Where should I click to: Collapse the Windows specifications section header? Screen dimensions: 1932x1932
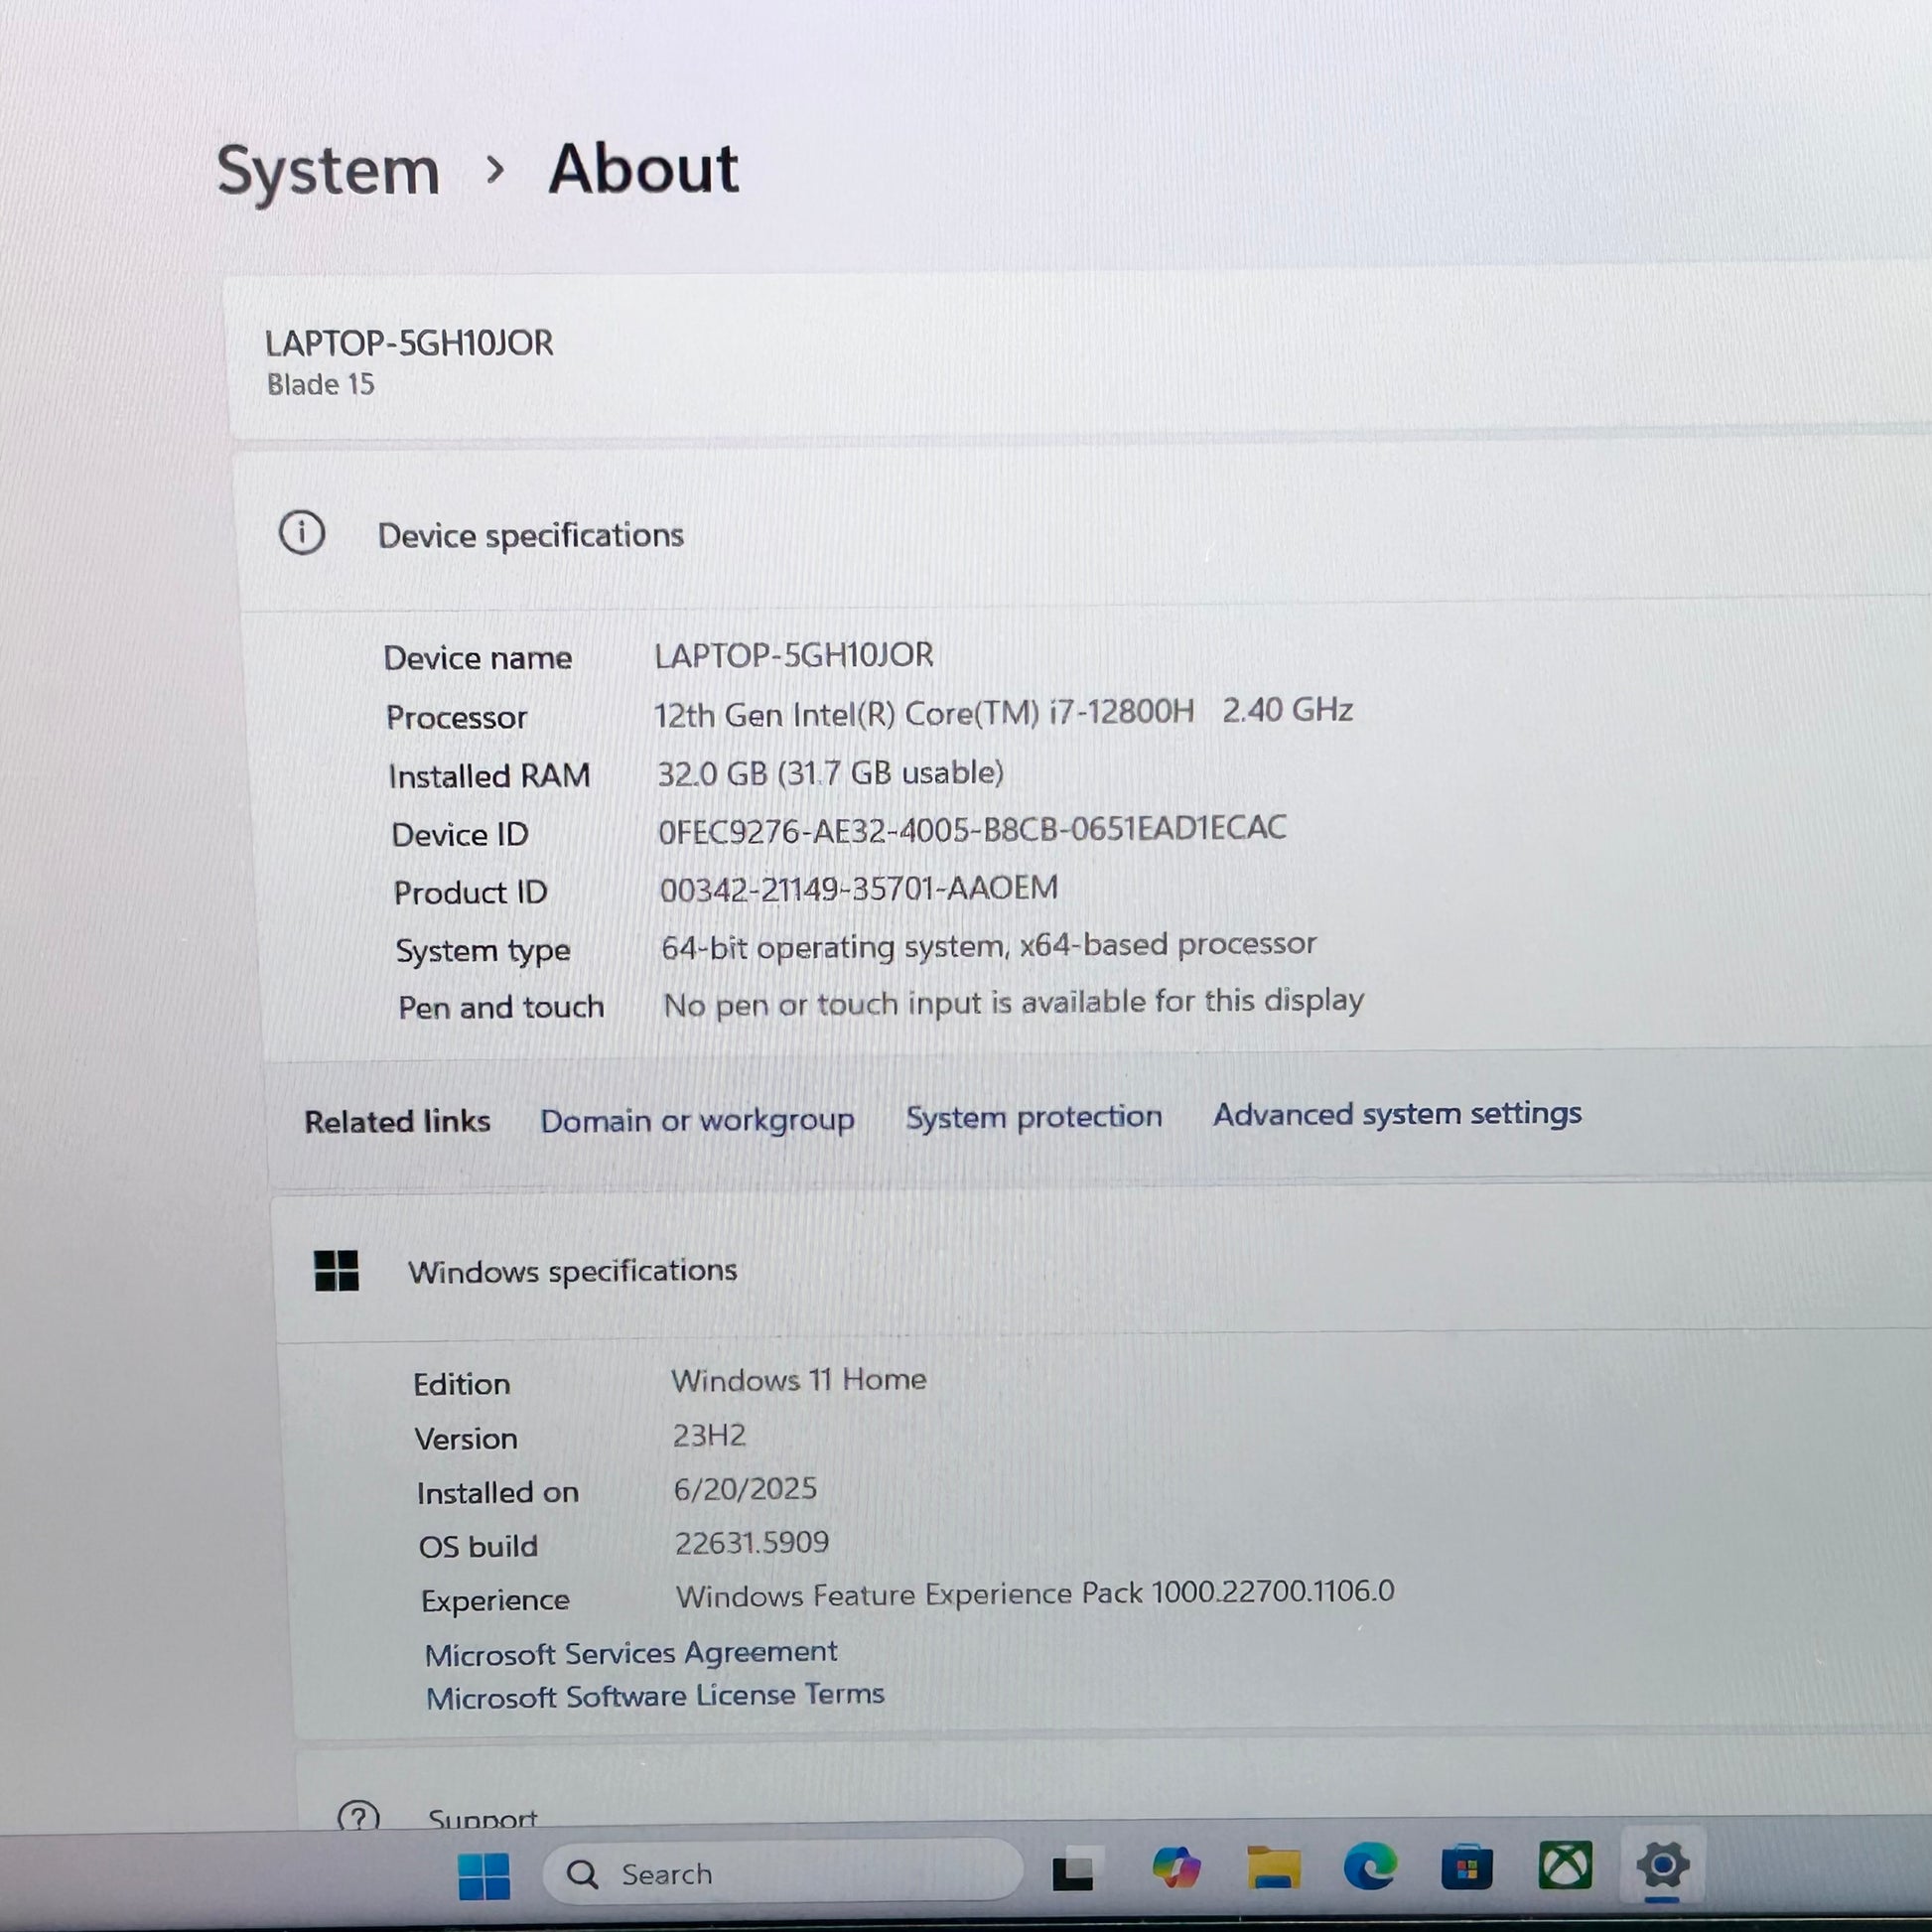[572, 1271]
